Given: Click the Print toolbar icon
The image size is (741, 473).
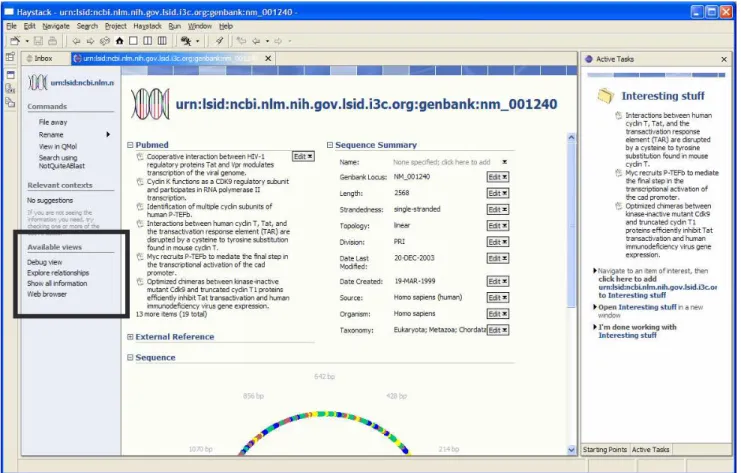Looking at the screenshot, I should 52,41.
